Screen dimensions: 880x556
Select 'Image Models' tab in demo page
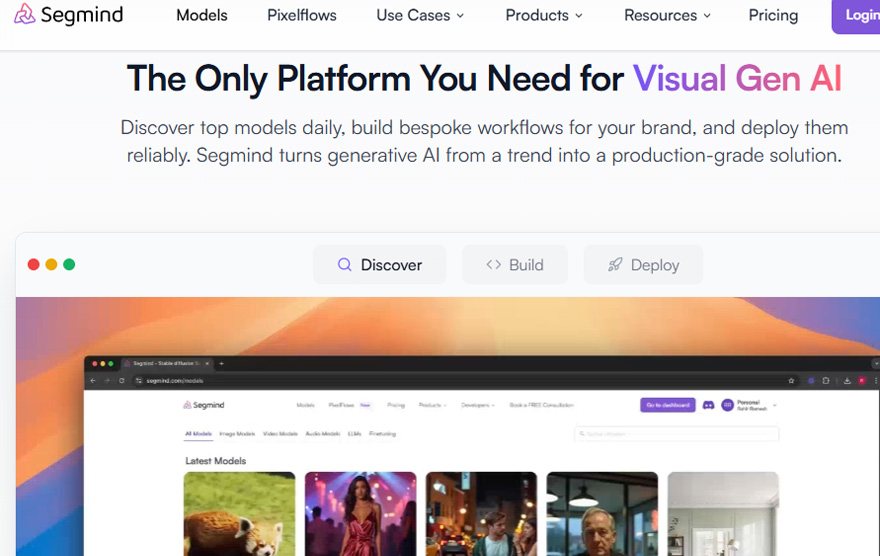click(x=237, y=434)
